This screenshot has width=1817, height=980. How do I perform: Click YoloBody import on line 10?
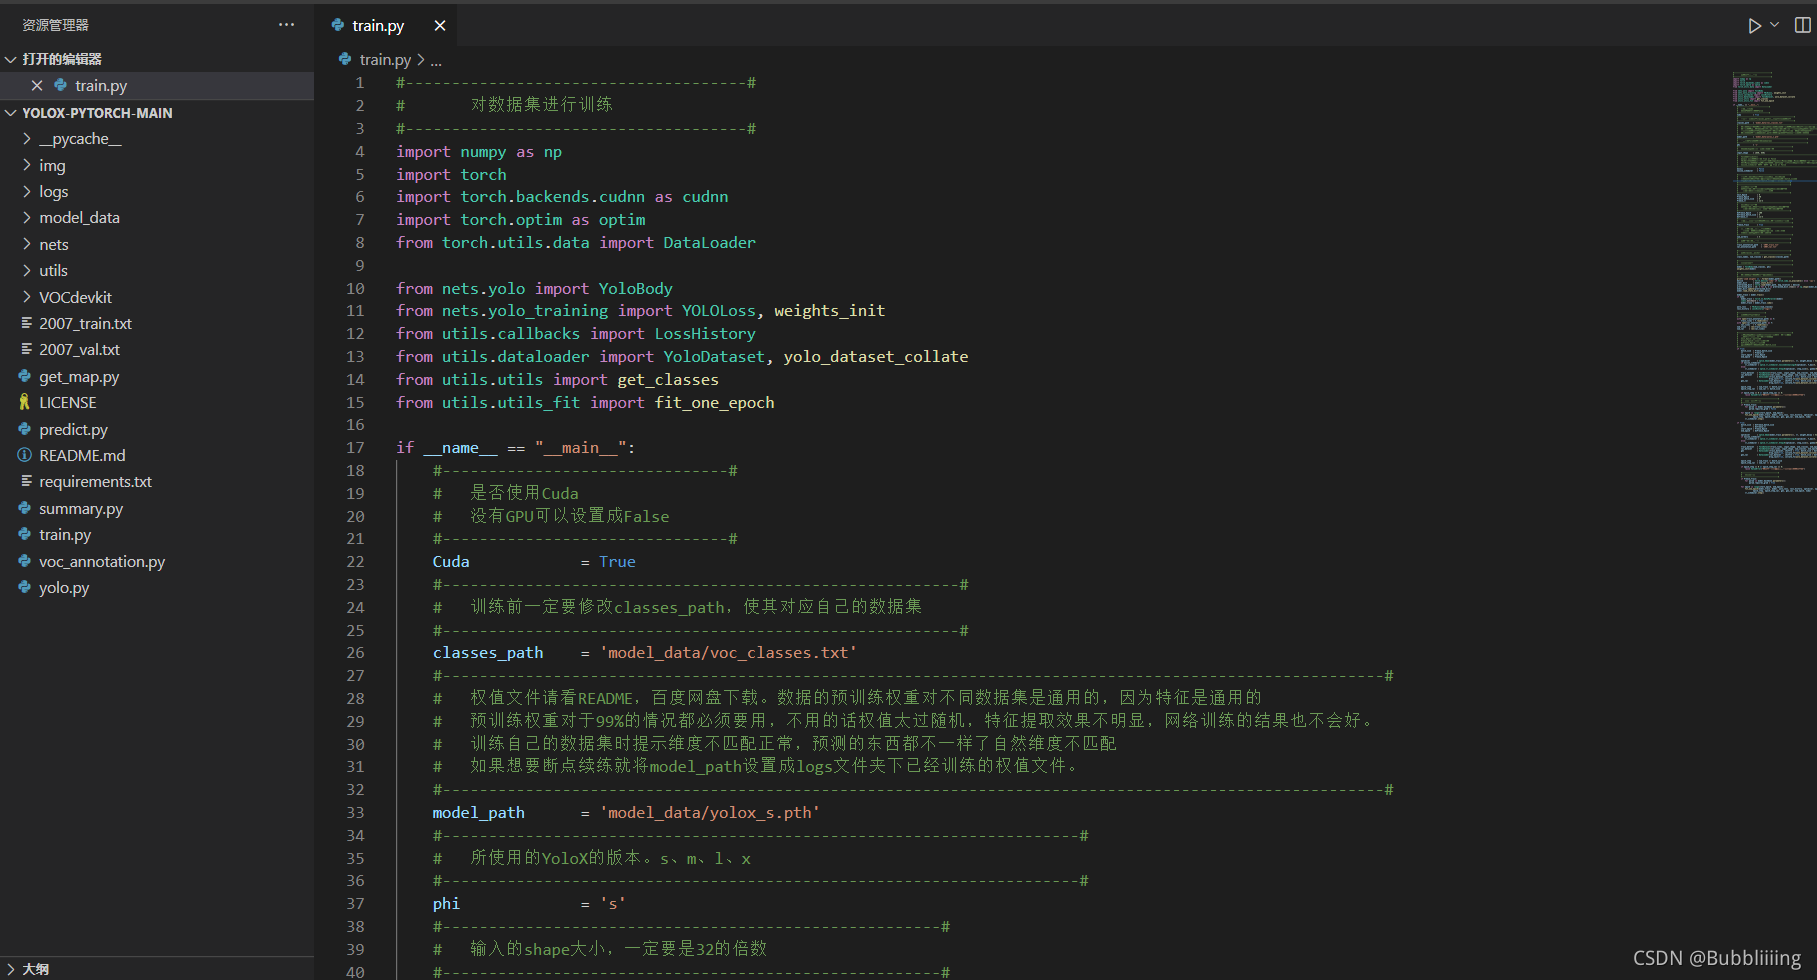point(636,289)
